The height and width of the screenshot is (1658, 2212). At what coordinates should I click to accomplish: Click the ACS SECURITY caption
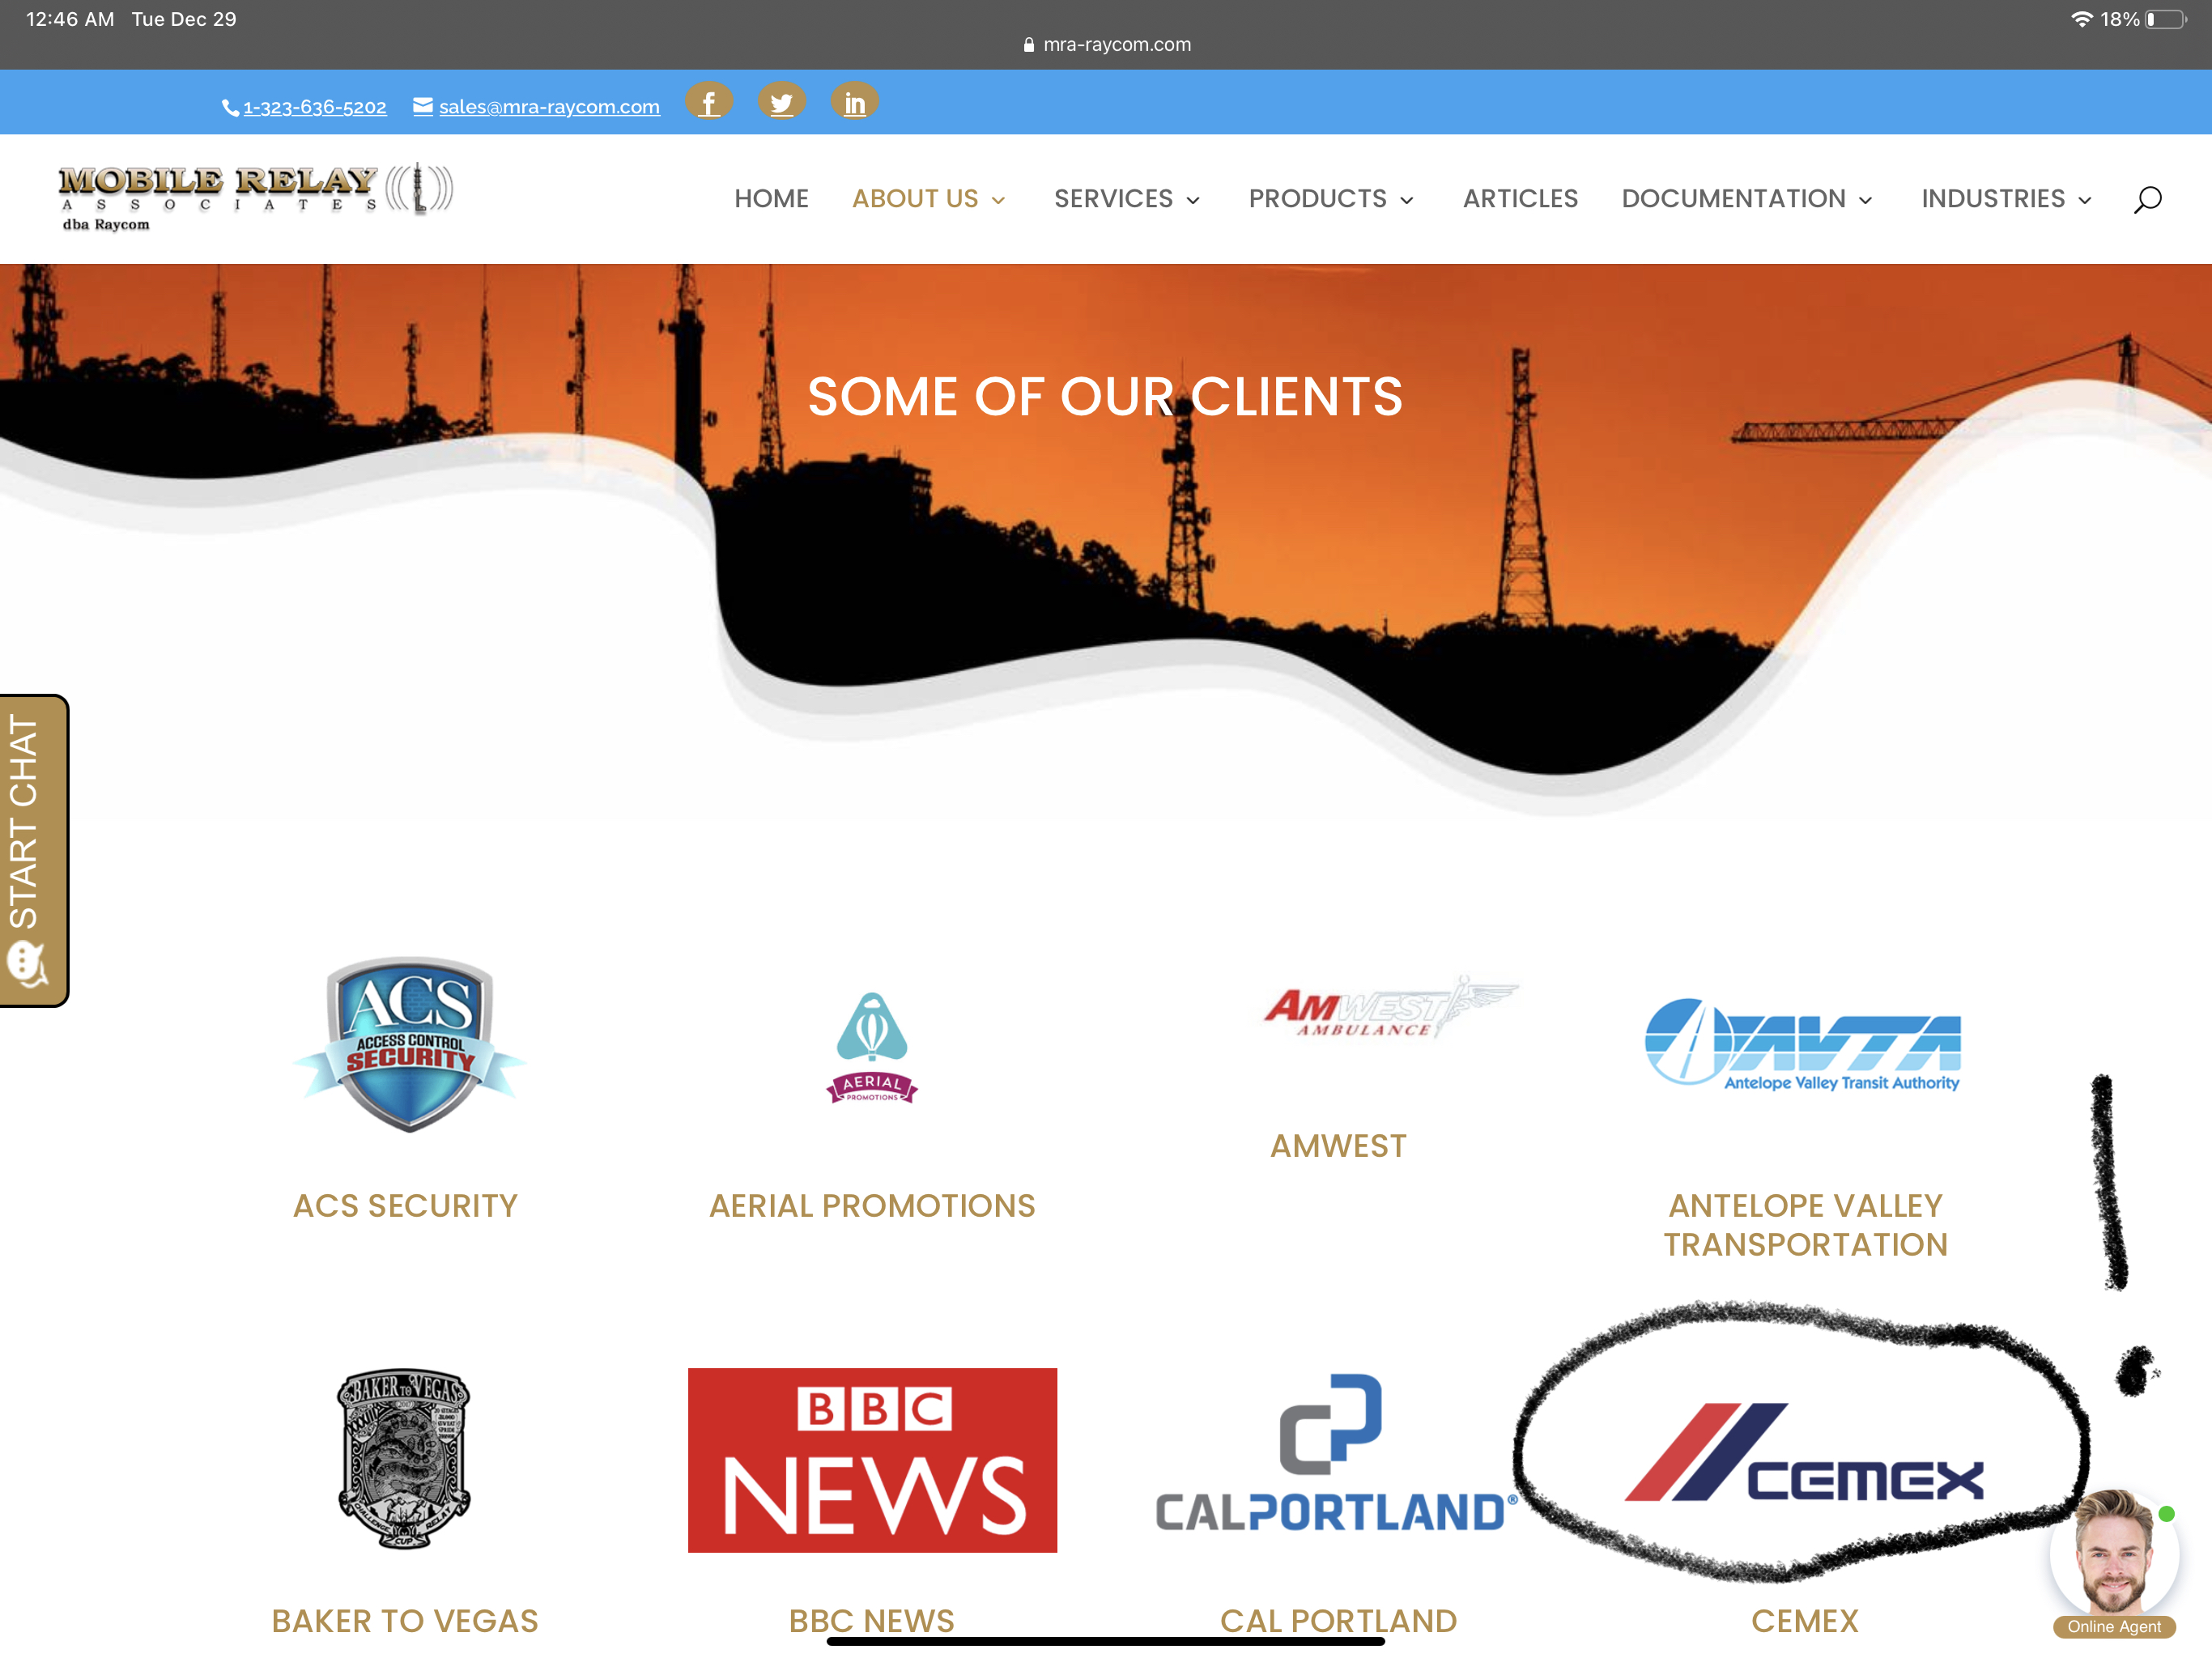pos(405,1206)
